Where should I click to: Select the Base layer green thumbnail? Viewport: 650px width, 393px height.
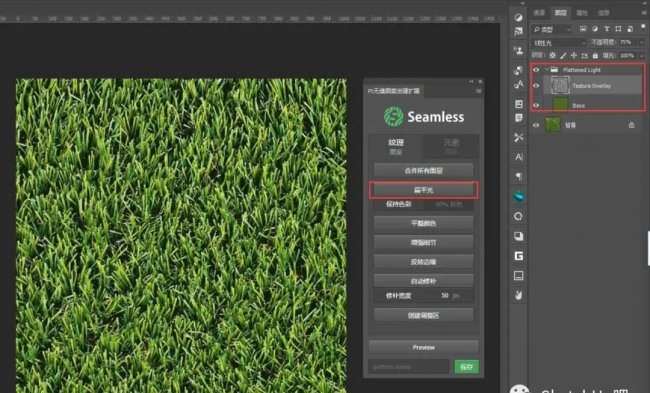560,104
